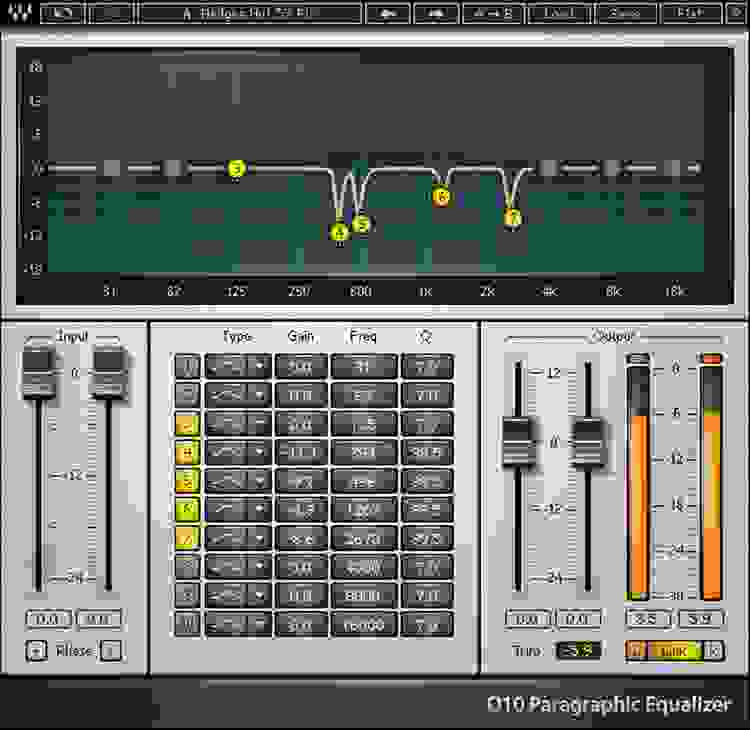This screenshot has height=730, width=750.
Task: Enable the band 9 button
Action: pos(188,596)
